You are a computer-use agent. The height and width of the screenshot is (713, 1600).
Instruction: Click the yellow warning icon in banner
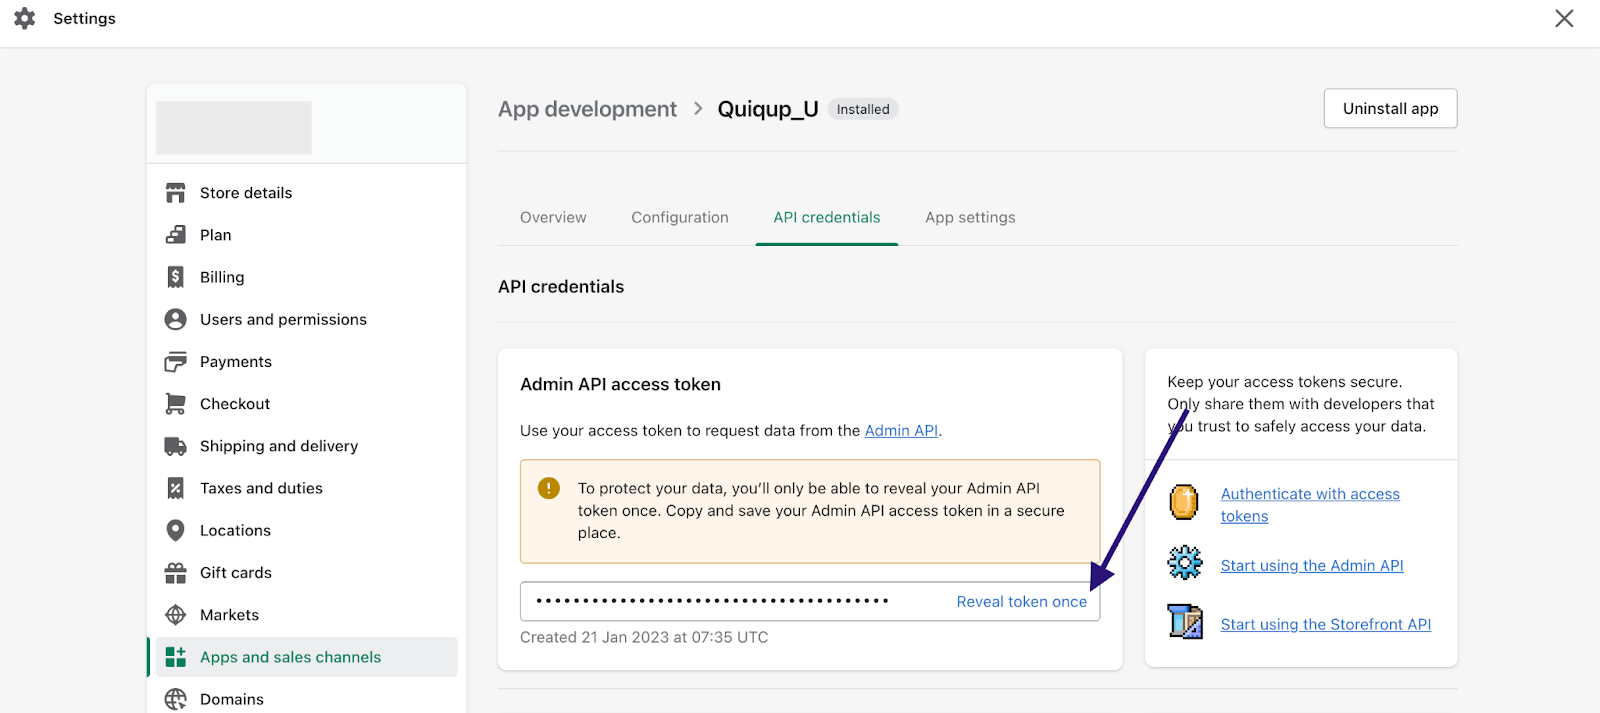pos(549,488)
